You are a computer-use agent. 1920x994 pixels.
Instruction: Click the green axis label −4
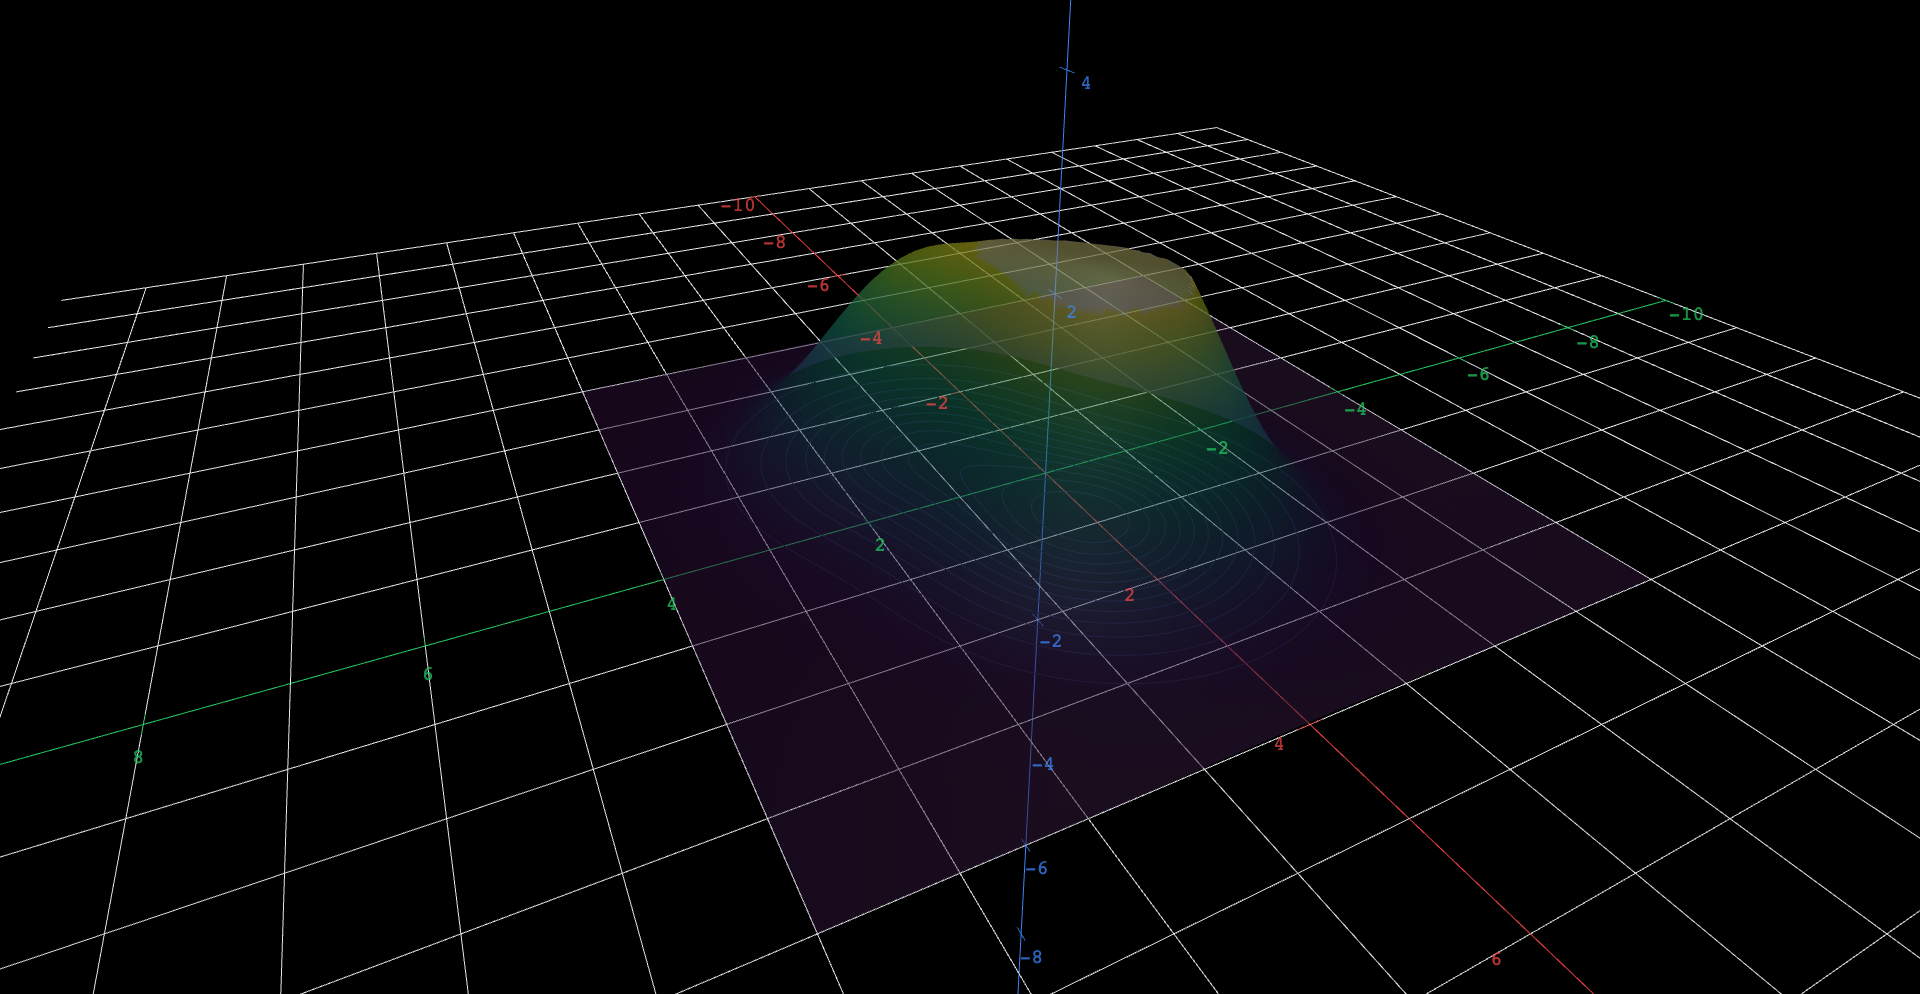[1355, 409]
